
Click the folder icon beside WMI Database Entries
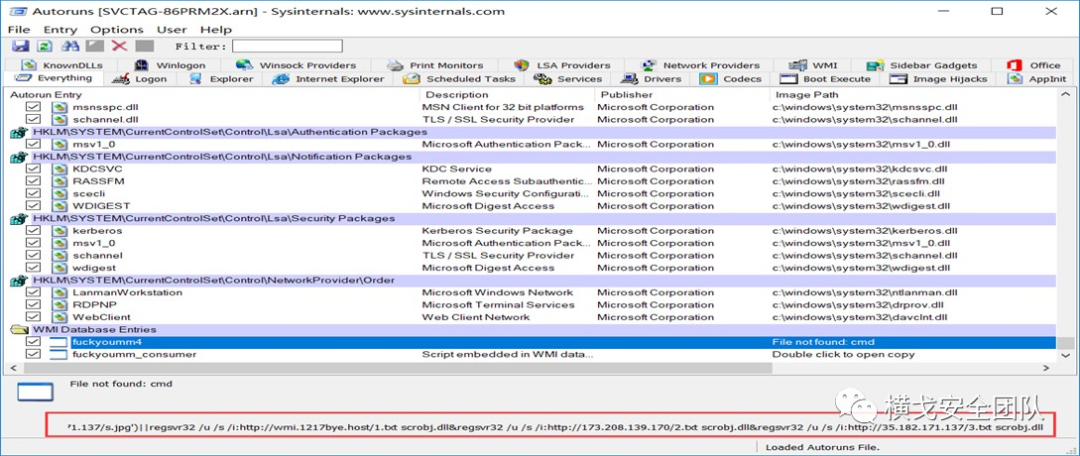[x=18, y=330]
